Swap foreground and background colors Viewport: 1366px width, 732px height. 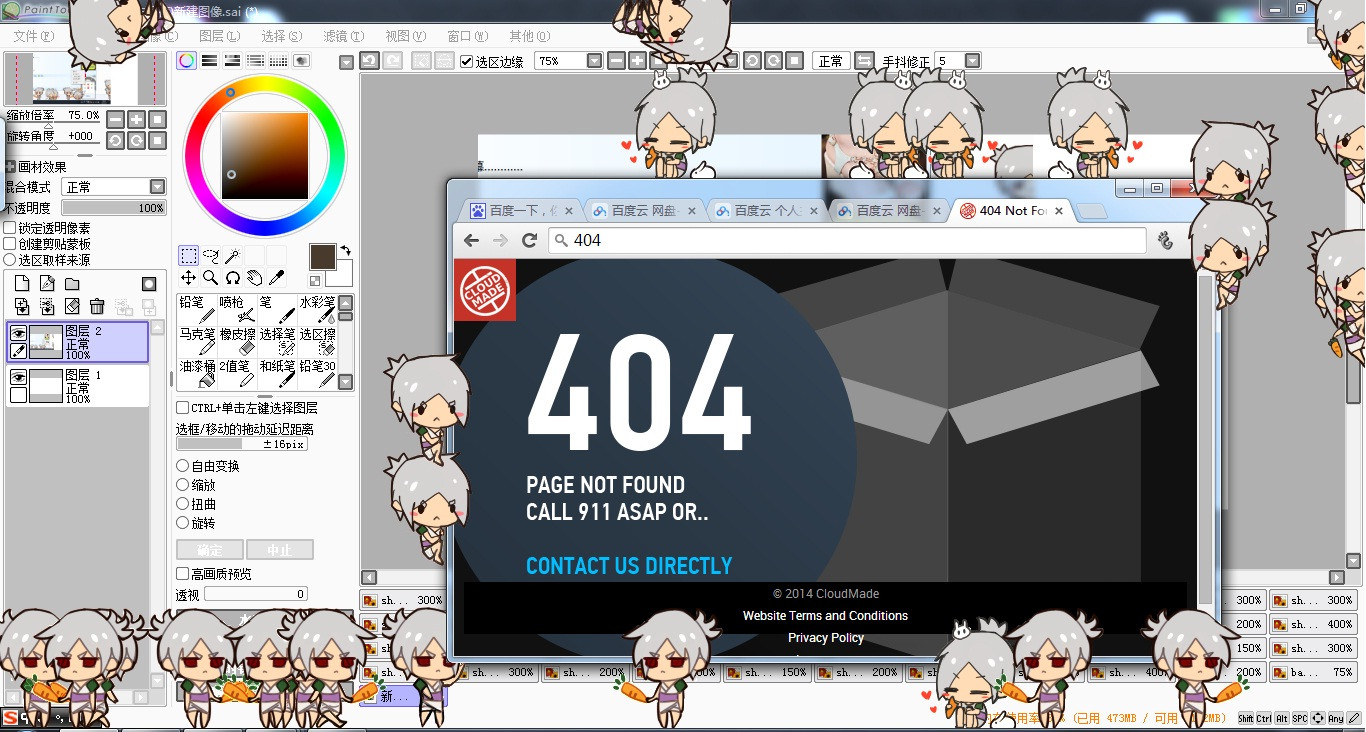tap(346, 250)
